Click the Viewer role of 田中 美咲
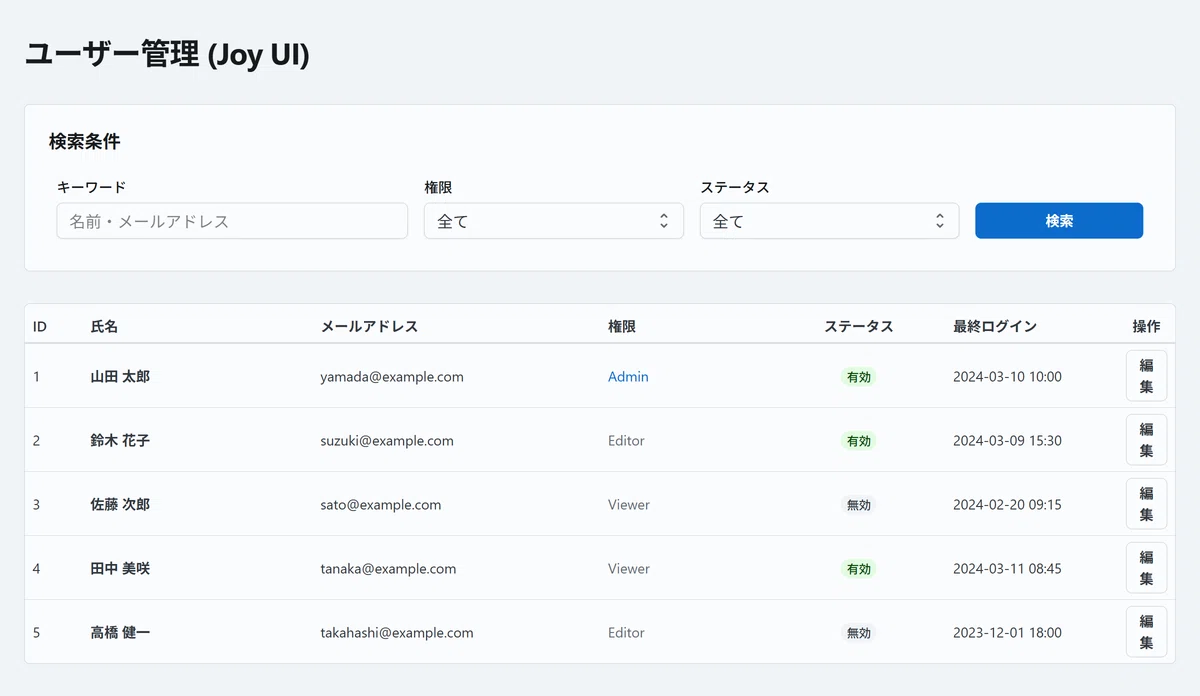This screenshot has height=696, width=1200. pyautogui.click(x=629, y=569)
